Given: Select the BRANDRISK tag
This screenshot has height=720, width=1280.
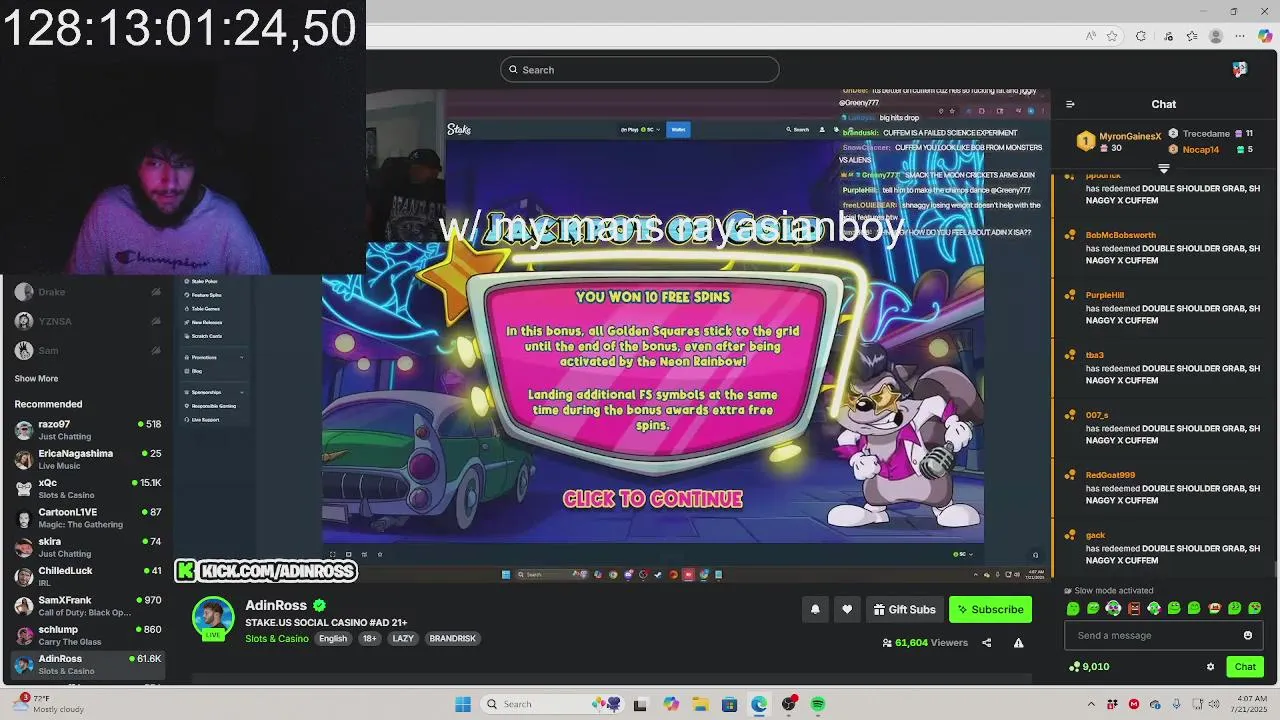Looking at the screenshot, I should click(x=453, y=639).
